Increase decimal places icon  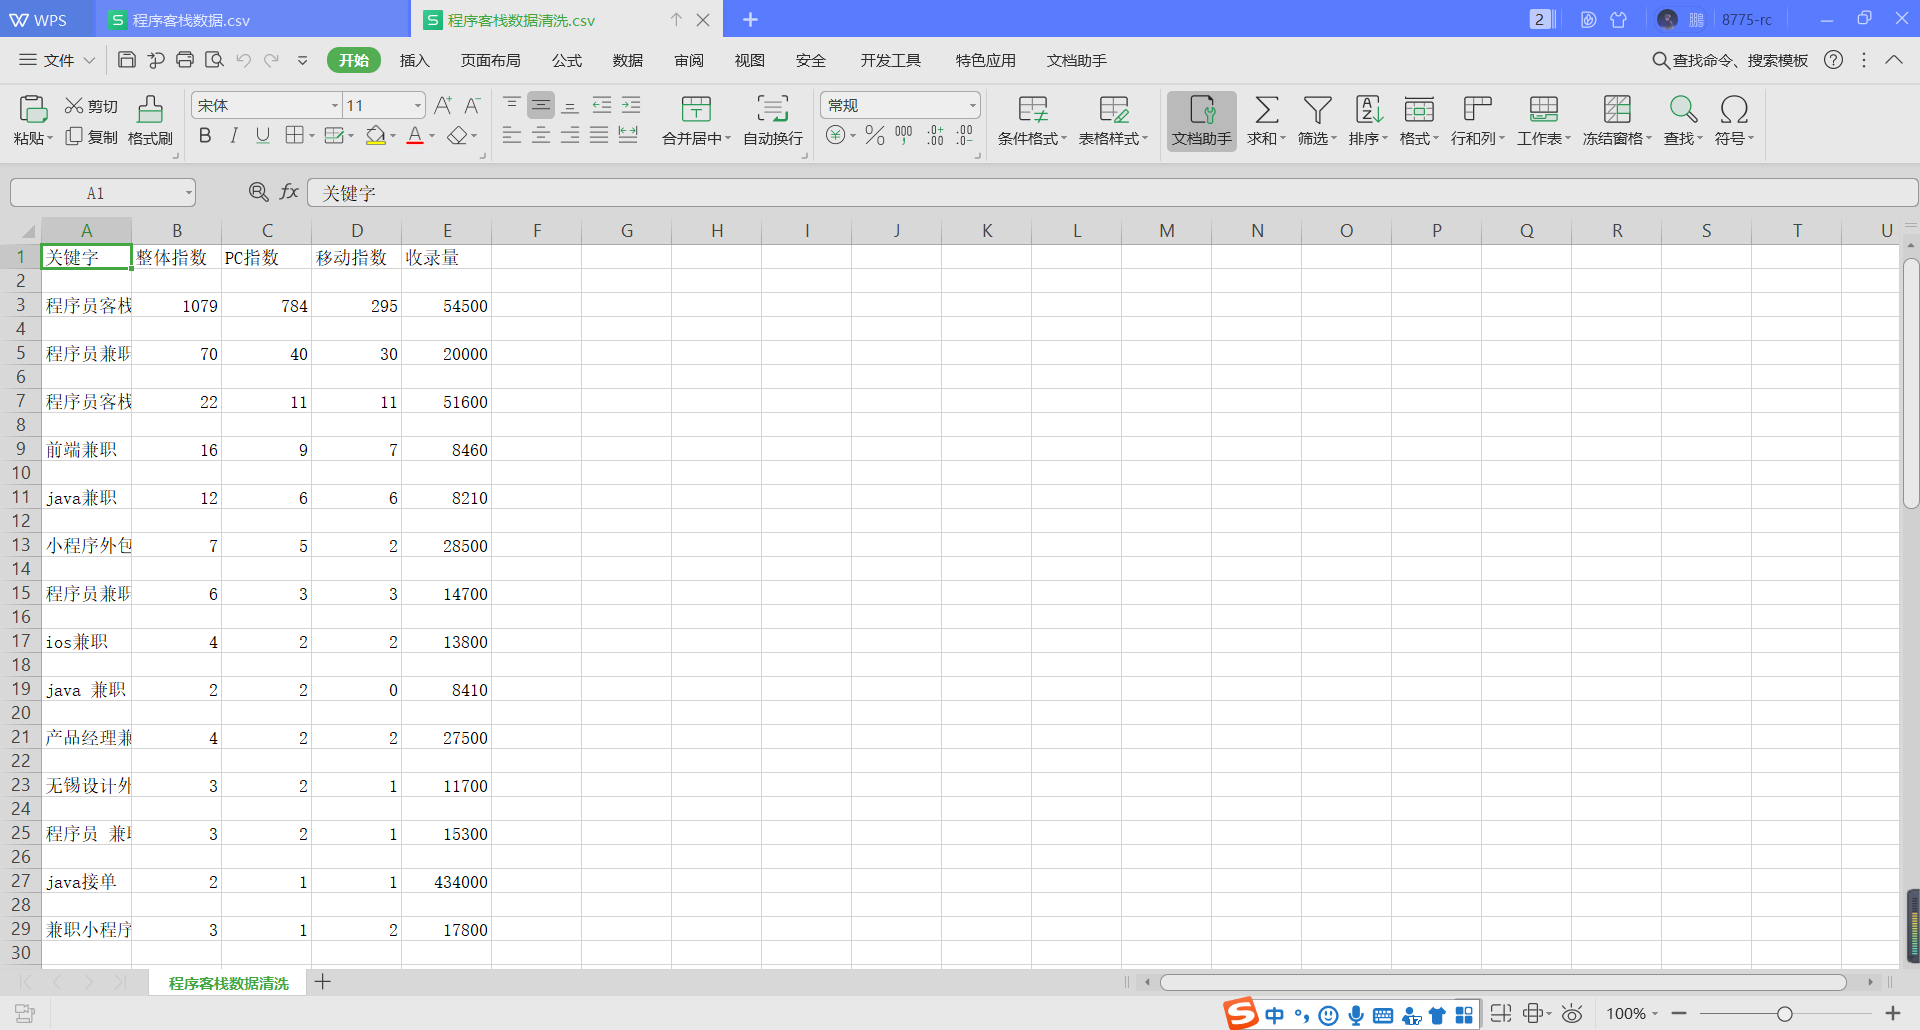pyautogui.click(x=935, y=135)
